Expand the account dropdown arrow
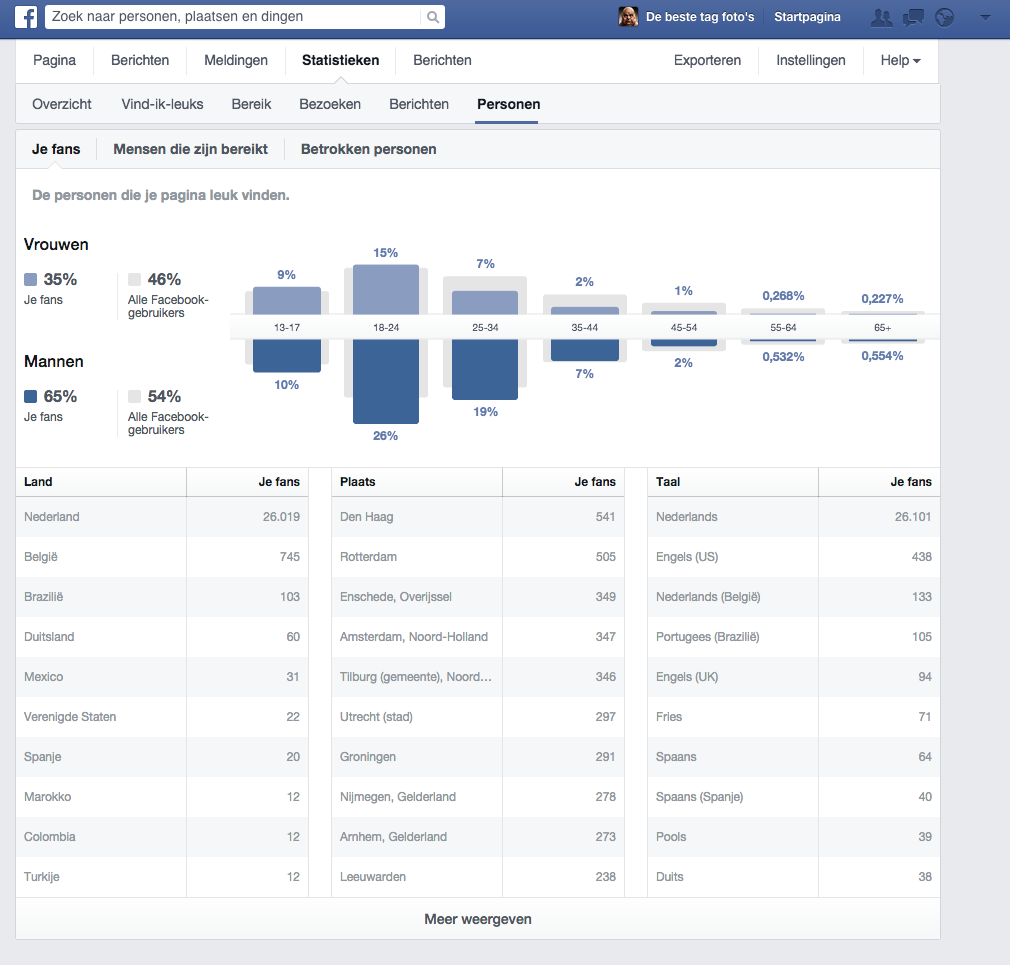Viewport: 1010px width, 965px height. point(985,17)
